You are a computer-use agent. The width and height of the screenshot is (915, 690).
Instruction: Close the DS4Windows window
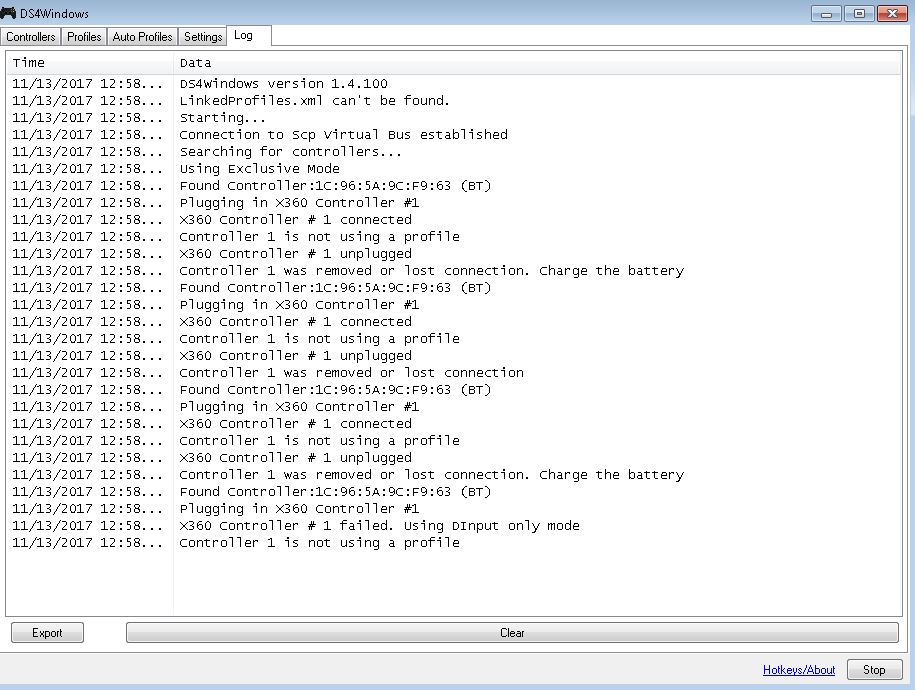[x=892, y=13]
